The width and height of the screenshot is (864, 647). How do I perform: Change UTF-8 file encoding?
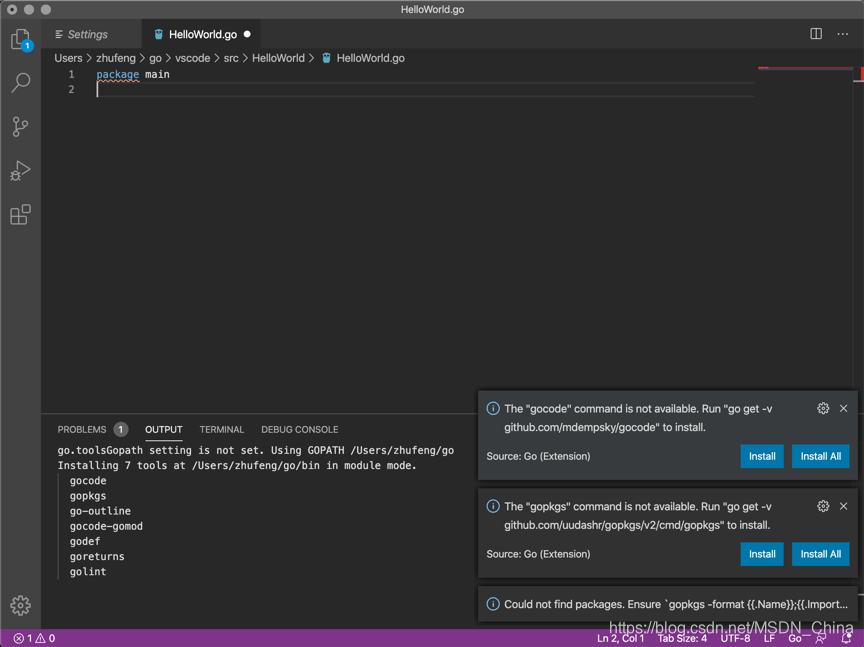coord(736,638)
